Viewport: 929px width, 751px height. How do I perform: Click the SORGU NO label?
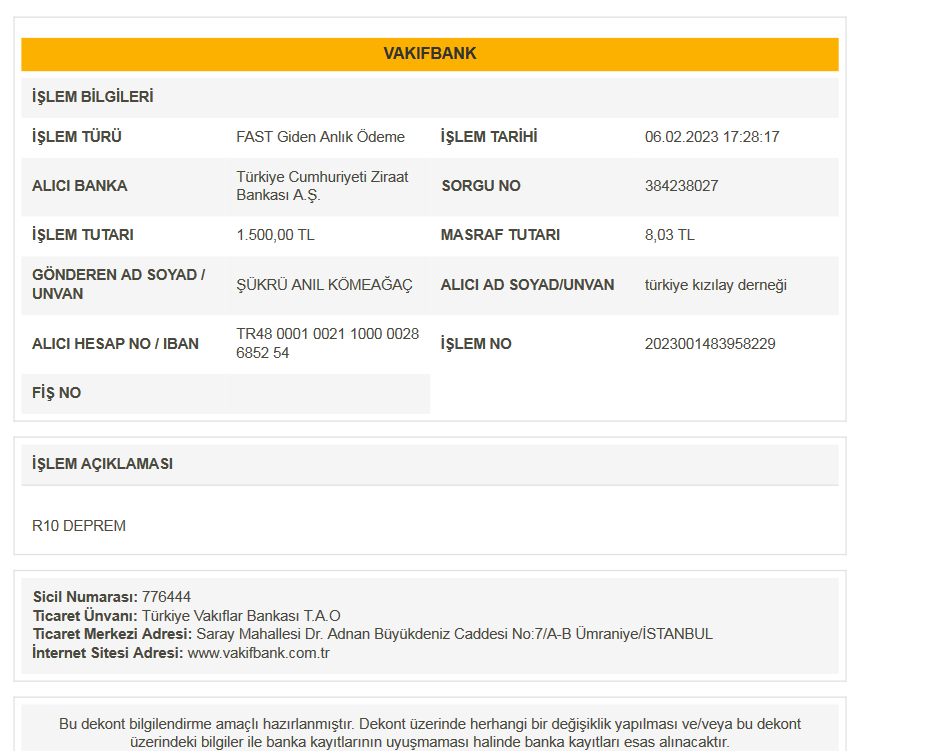pos(480,186)
